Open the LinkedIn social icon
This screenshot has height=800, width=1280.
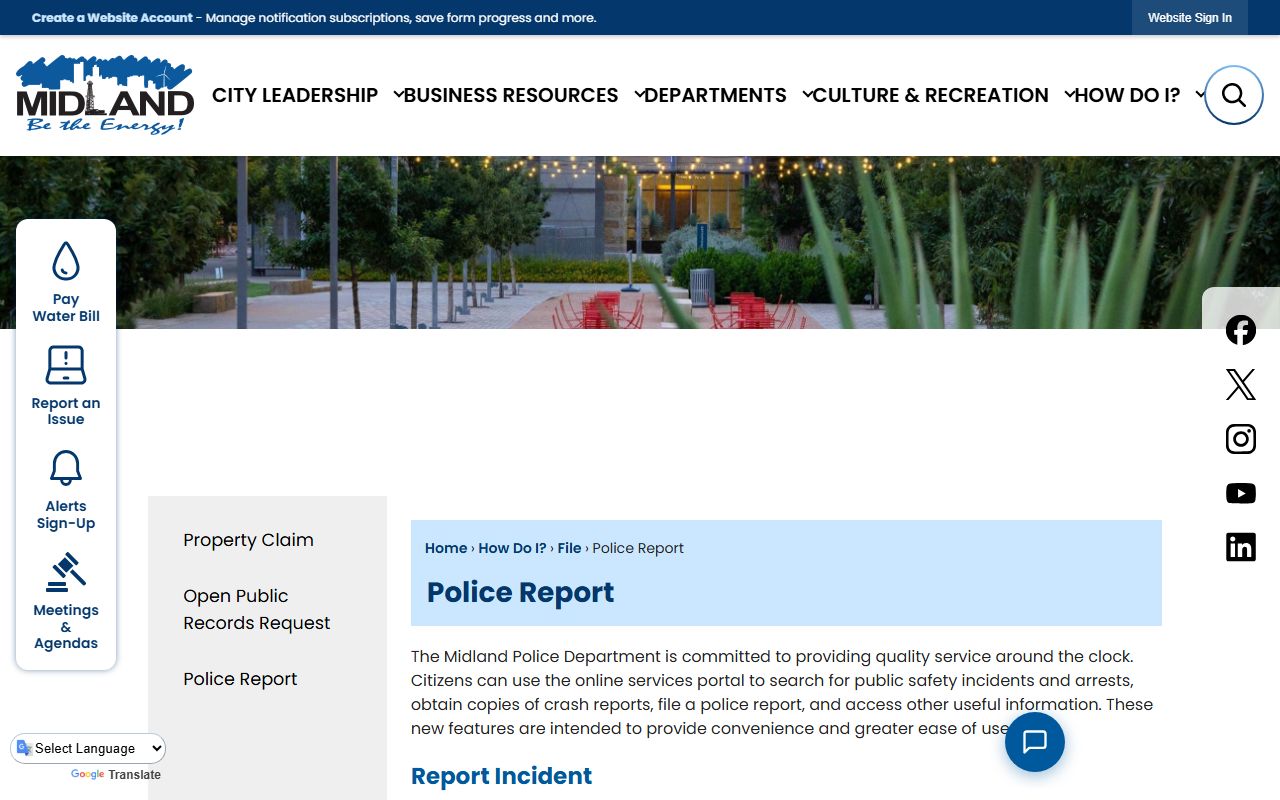click(1241, 547)
